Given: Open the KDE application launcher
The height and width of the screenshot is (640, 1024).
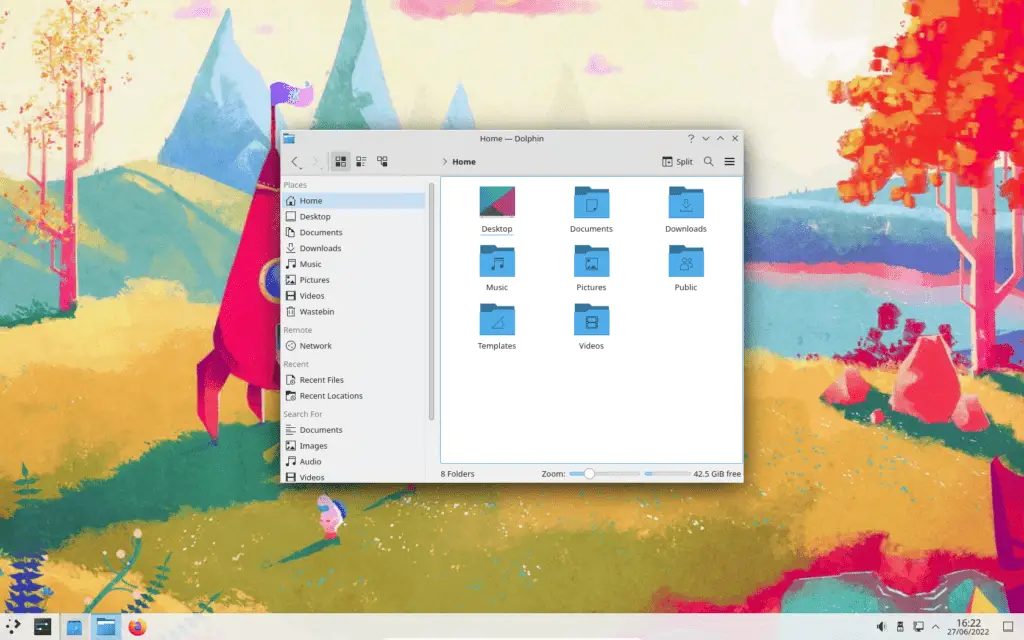Looking at the screenshot, I should tap(13, 626).
